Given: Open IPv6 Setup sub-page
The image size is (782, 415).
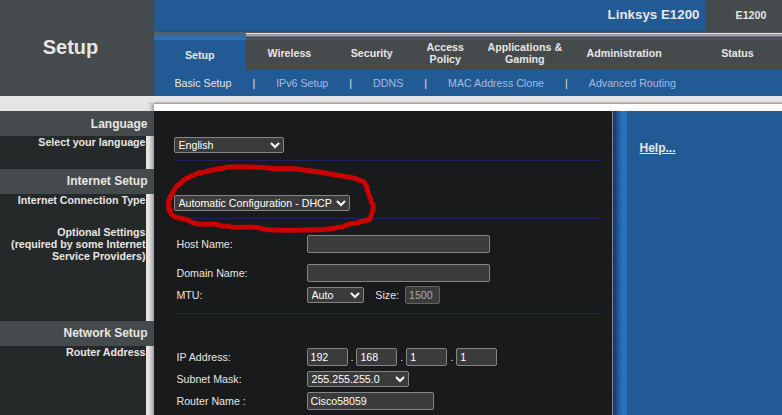Looking at the screenshot, I should click(x=302, y=83).
